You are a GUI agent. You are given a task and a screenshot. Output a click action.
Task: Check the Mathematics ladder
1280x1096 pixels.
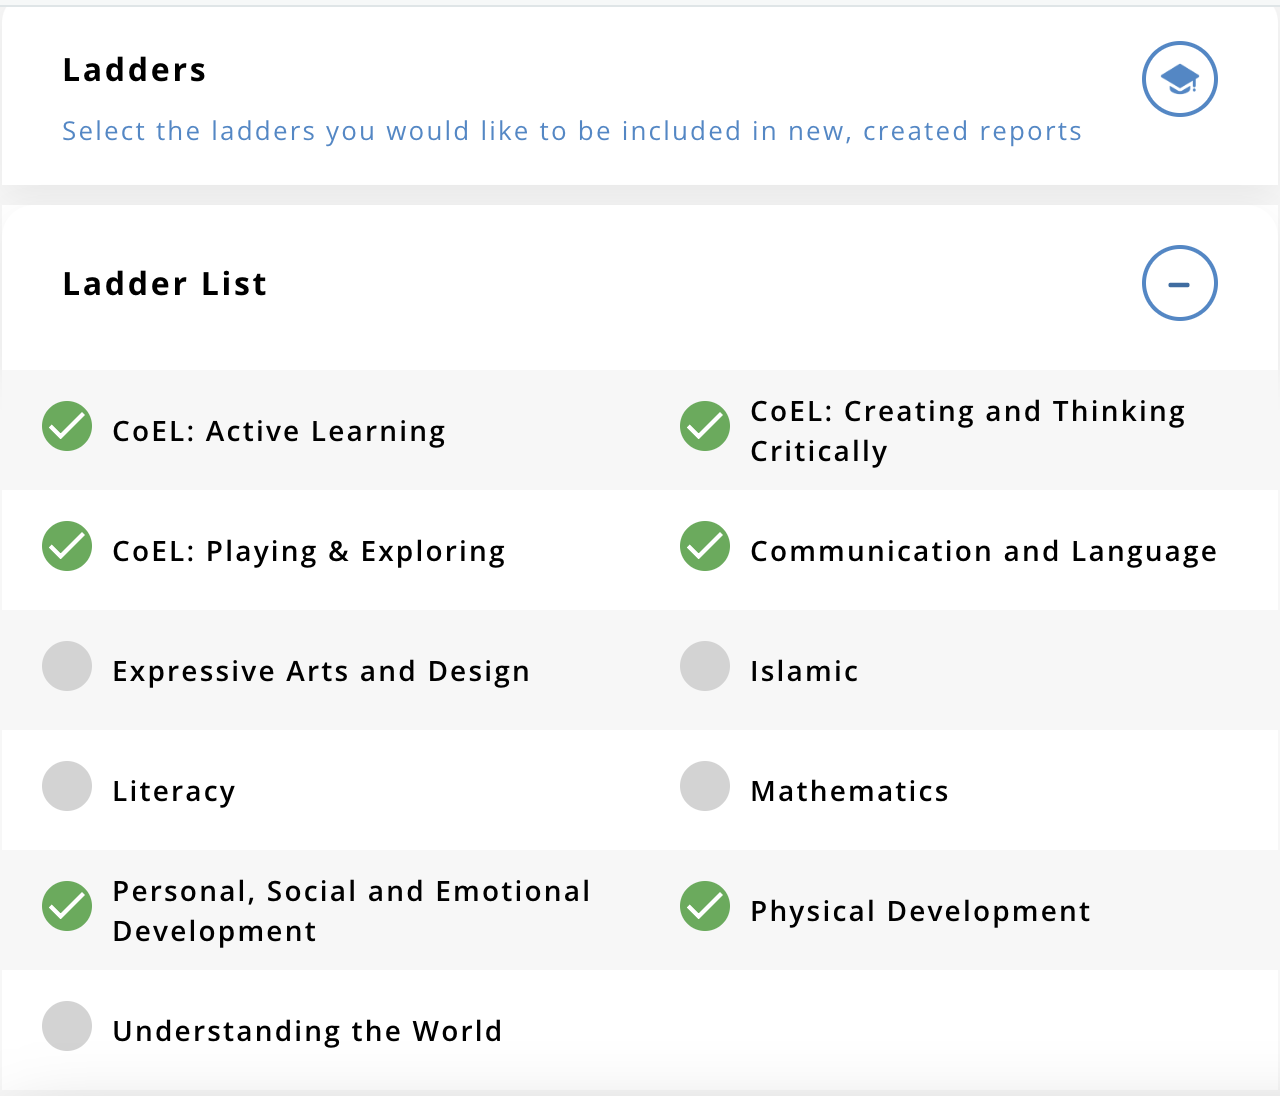pyautogui.click(x=705, y=786)
